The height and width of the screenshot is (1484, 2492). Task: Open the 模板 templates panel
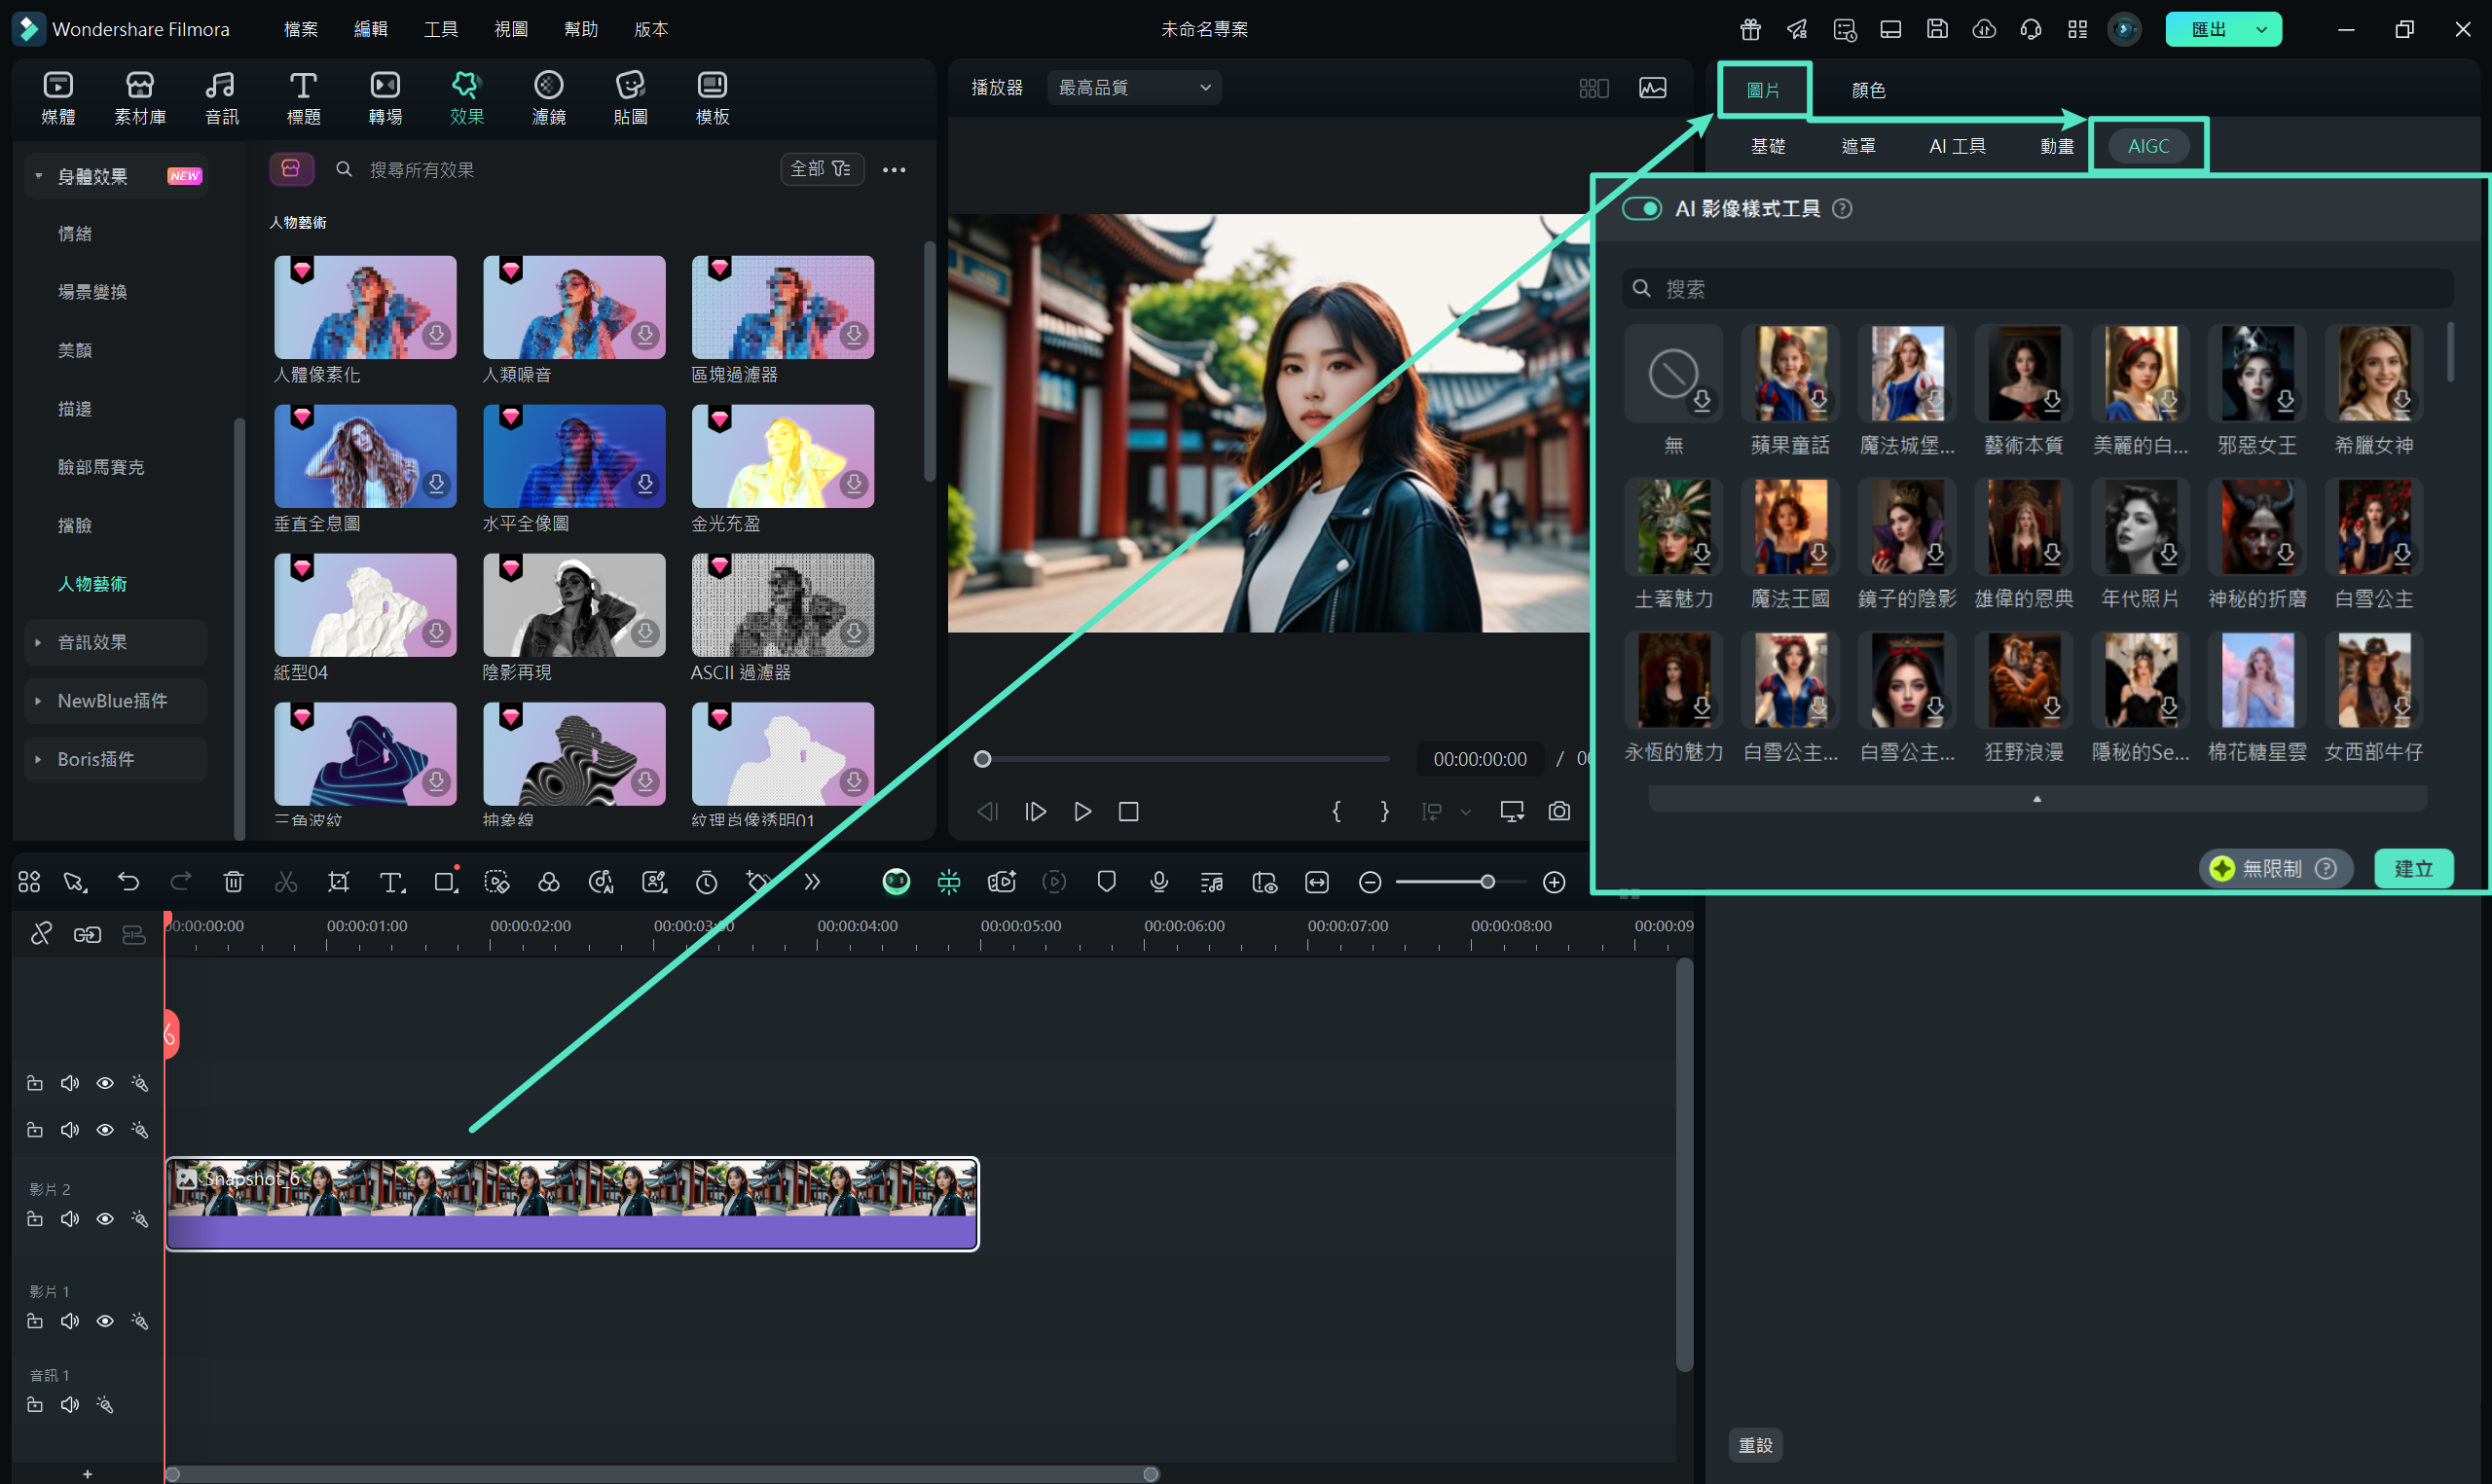tap(713, 97)
